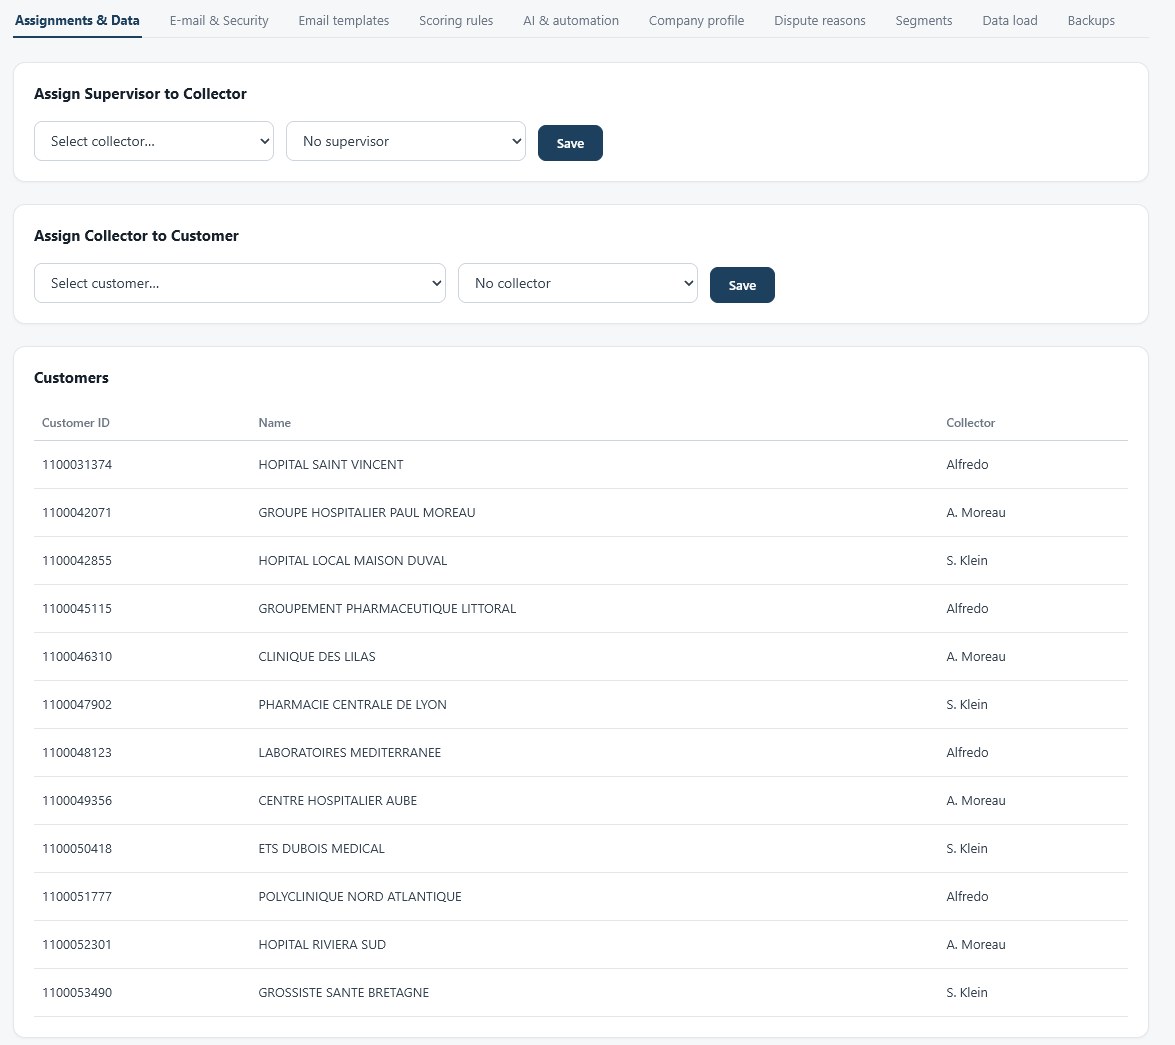1175x1045 pixels.
Task: Select customer ID 1100042855
Action: coord(76,560)
